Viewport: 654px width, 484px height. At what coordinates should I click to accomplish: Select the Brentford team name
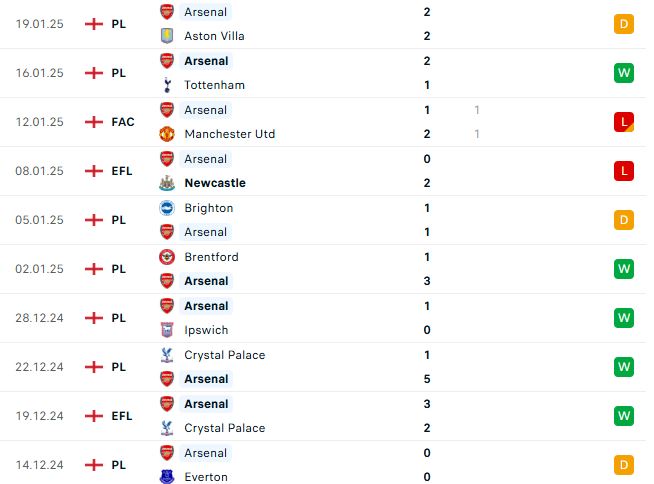coord(211,257)
